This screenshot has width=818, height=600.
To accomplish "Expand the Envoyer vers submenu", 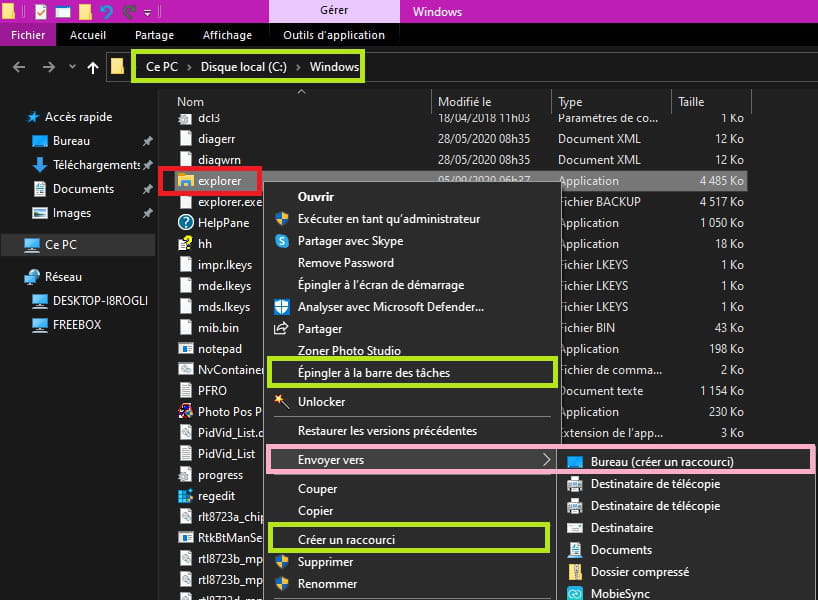I will (x=411, y=460).
